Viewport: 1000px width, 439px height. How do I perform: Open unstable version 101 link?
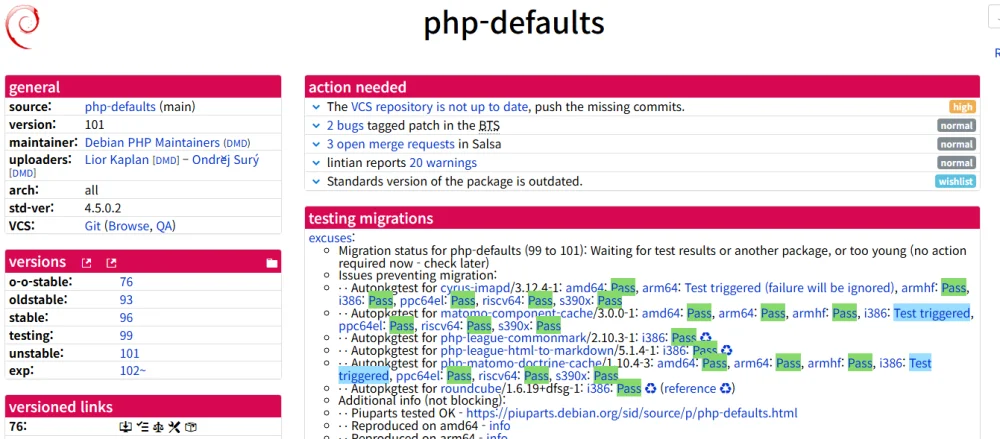tap(129, 353)
